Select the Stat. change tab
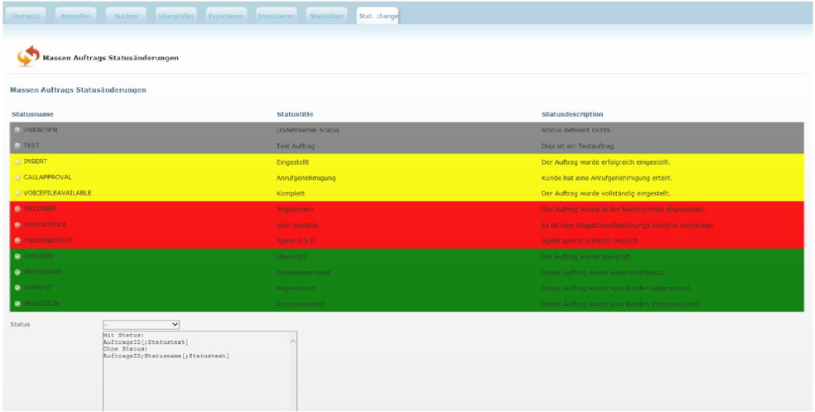The height and width of the screenshot is (412, 815). (377, 17)
